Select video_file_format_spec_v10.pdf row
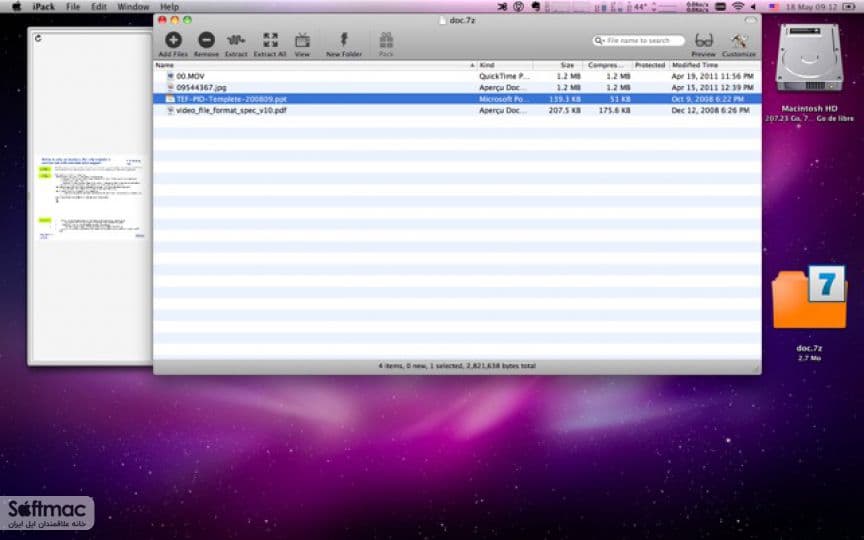864x540 pixels. click(x=457, y=110)
